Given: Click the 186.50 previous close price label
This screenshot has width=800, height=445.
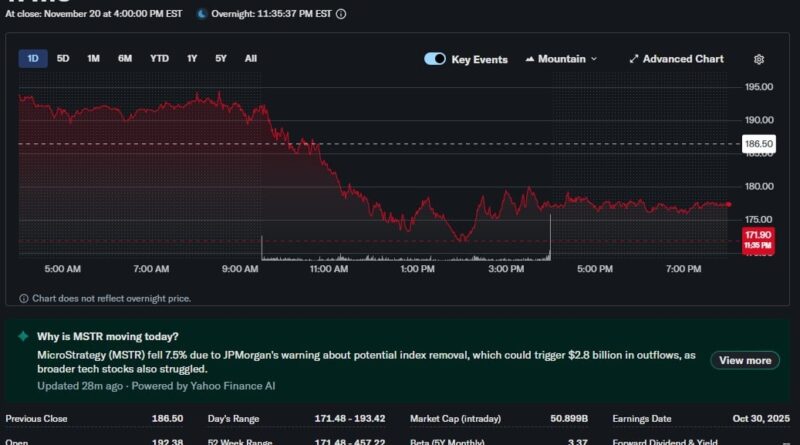Looking at the screenshot, I should coord(759,144).
